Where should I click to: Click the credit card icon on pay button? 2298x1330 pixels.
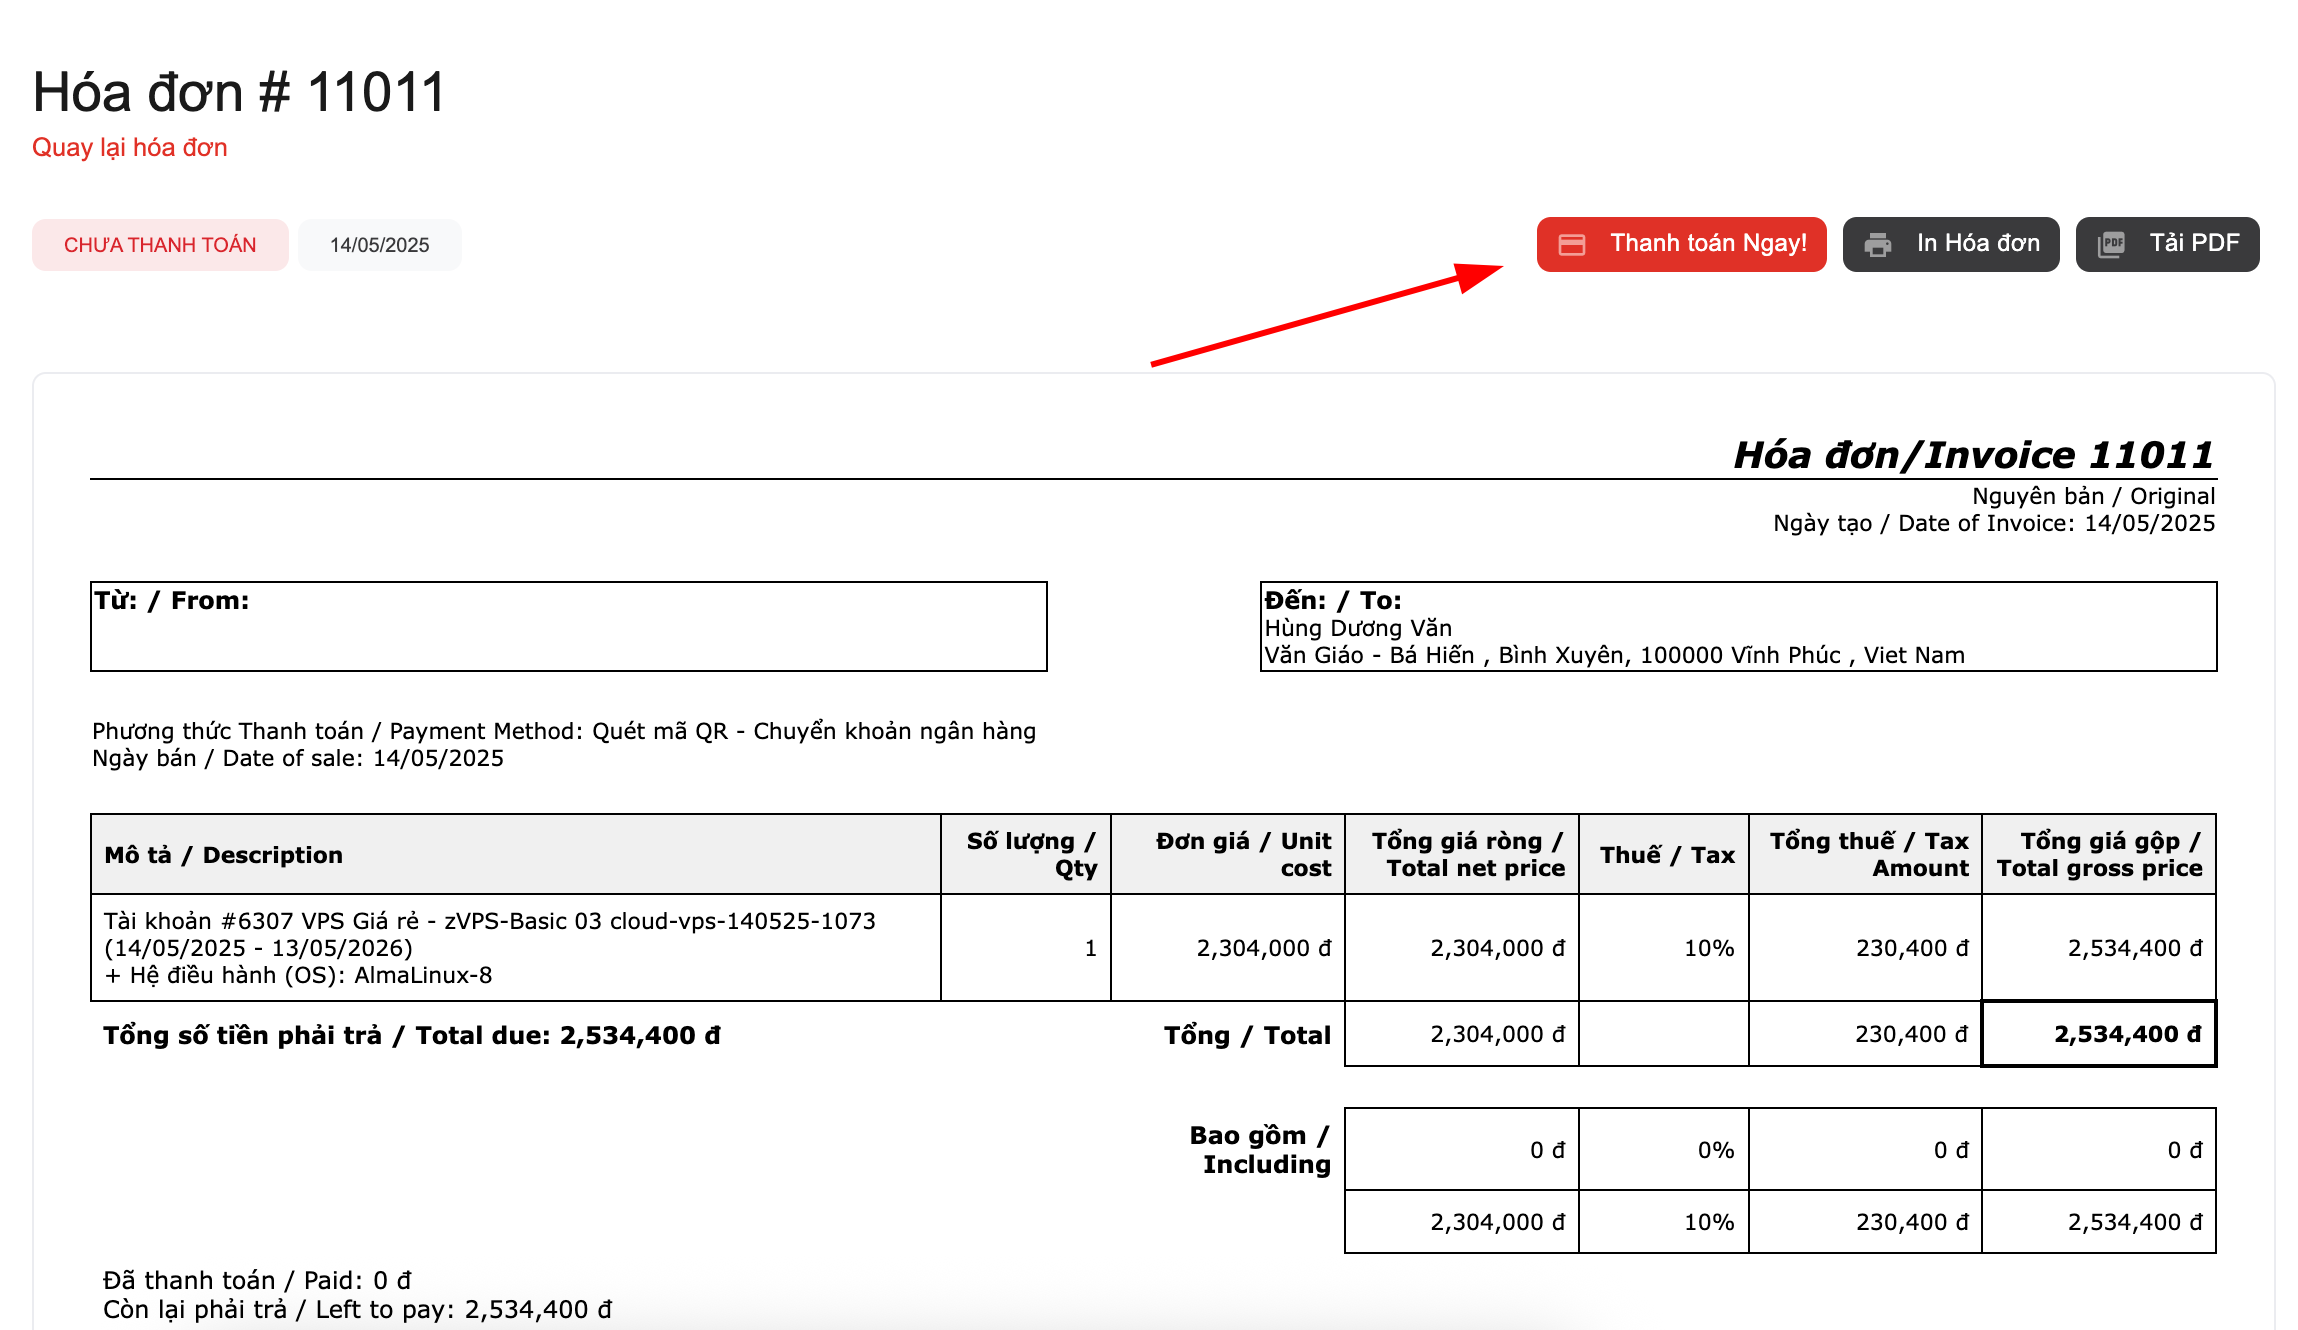pos(1572,244)
